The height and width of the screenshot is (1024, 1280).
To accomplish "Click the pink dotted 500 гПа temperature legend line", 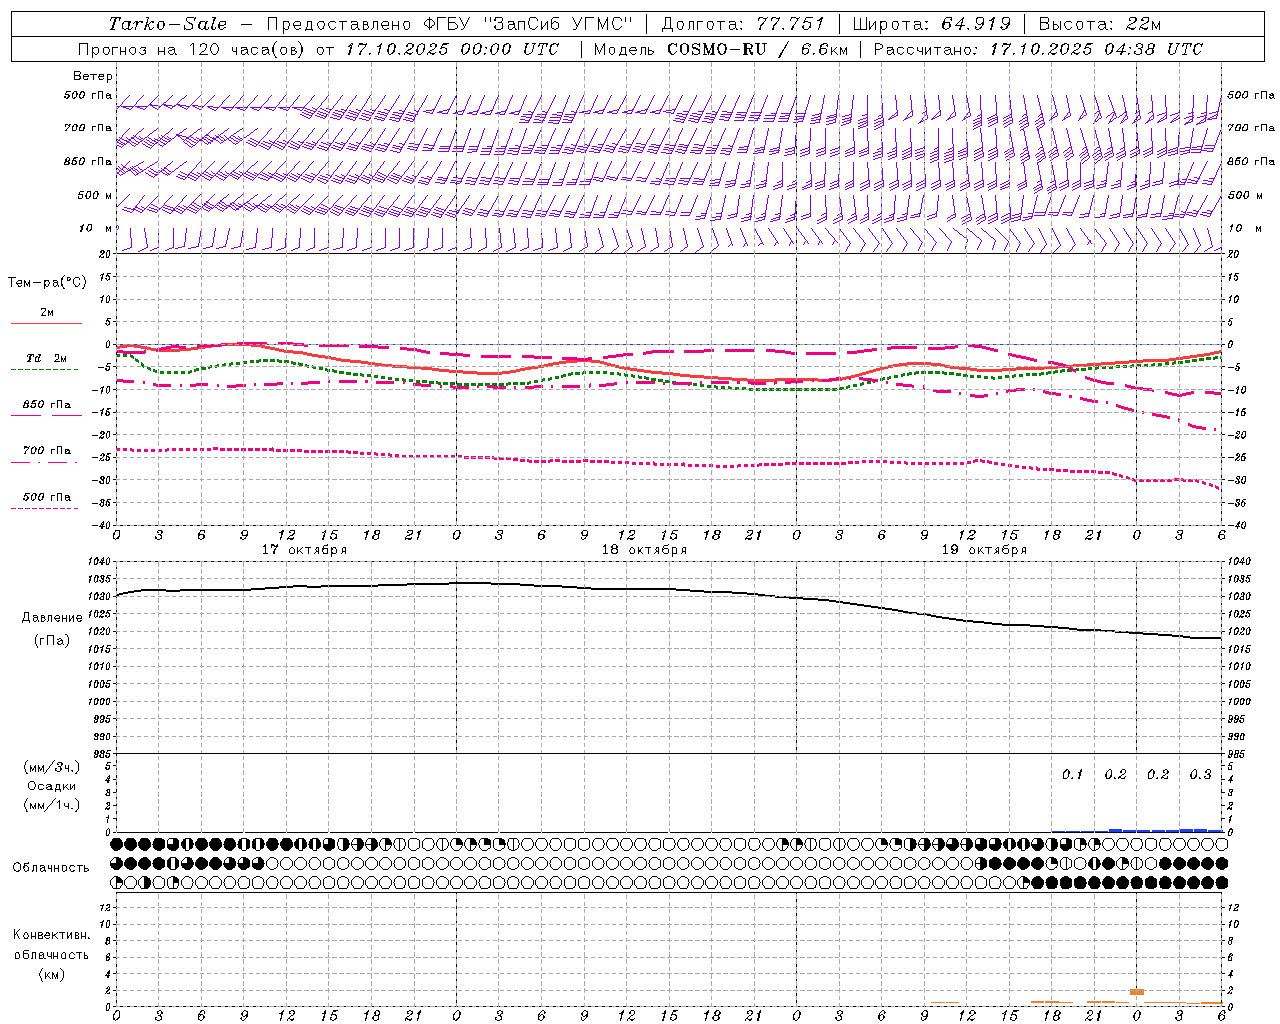I will (x=45, y=508).
